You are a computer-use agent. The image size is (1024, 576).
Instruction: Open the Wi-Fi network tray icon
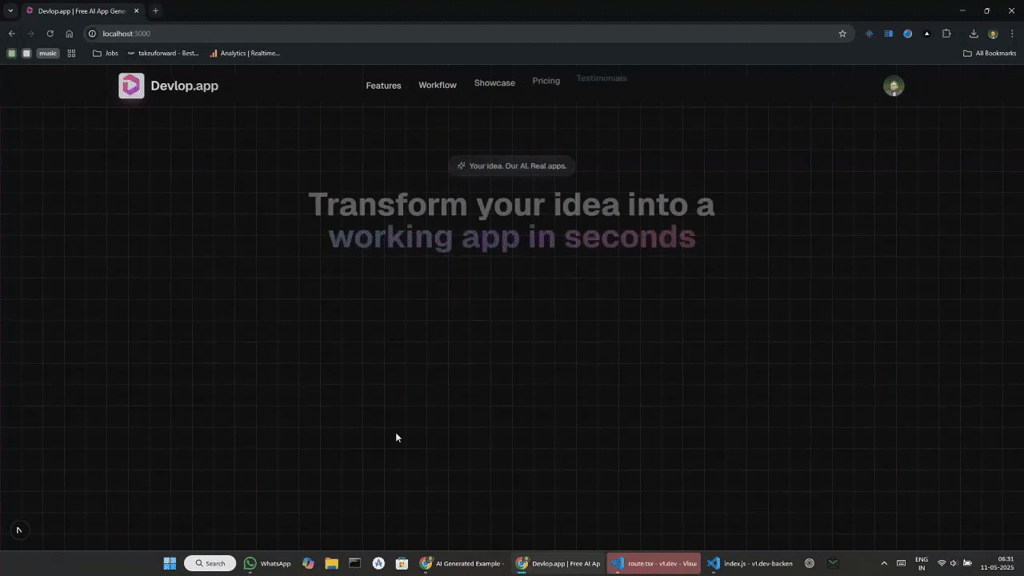coord(942,563)
